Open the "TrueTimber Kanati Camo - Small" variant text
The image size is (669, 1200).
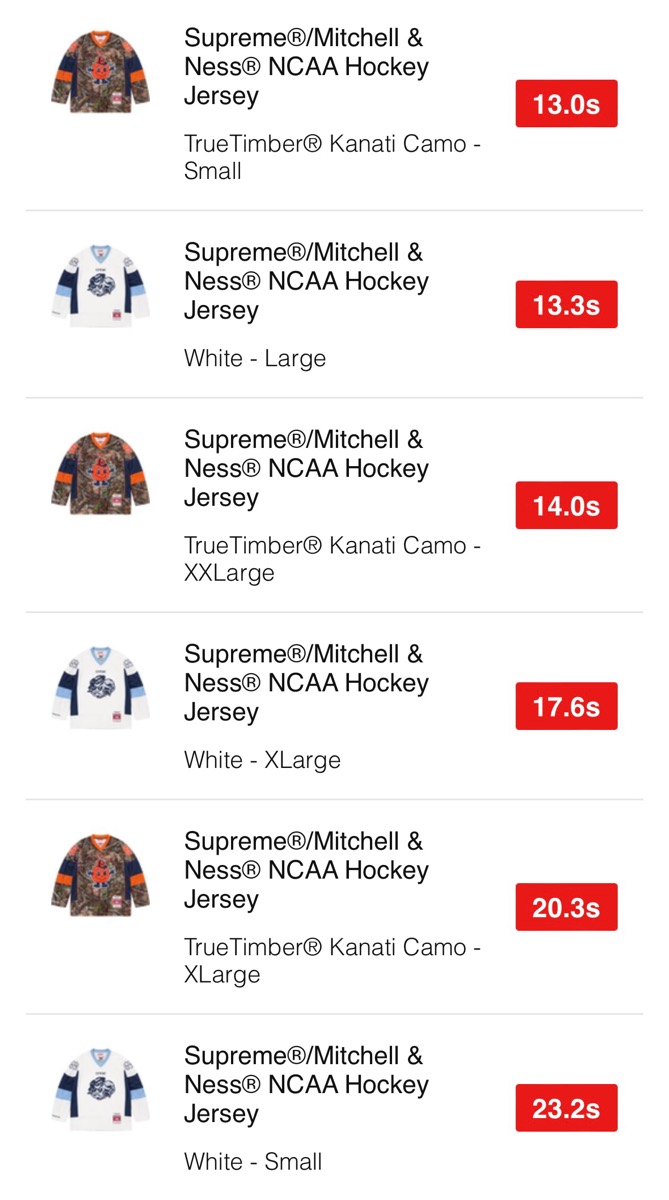coord(332,157)
